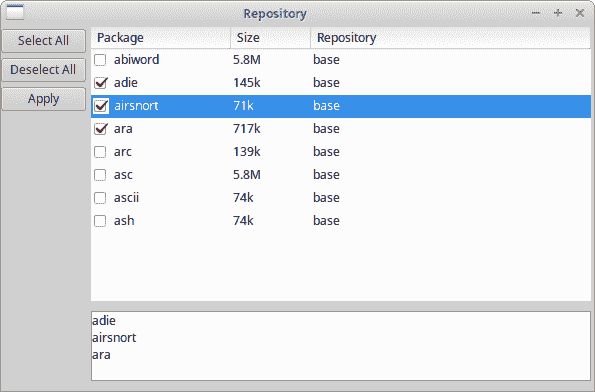Tick the asc package checkbox
Viewport: 595px width, 392px height.
click(100, 175)
